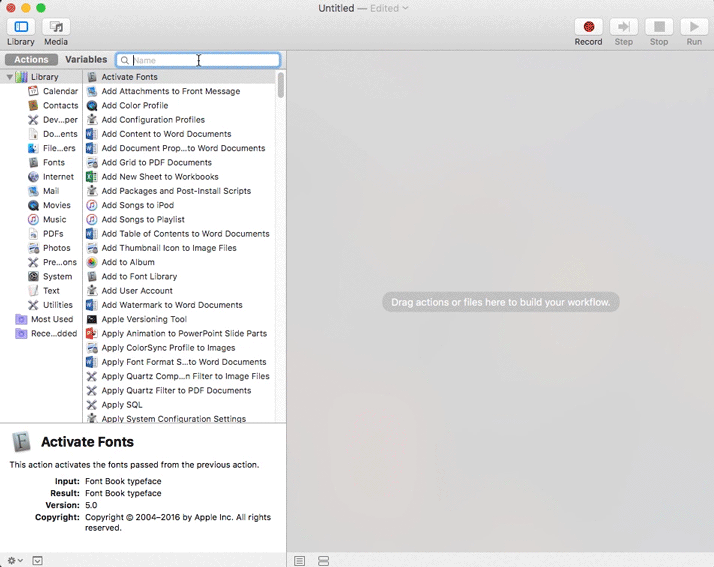The image size is (714, 567).
Task: Select the Music category
Action: tap(47, 220)
